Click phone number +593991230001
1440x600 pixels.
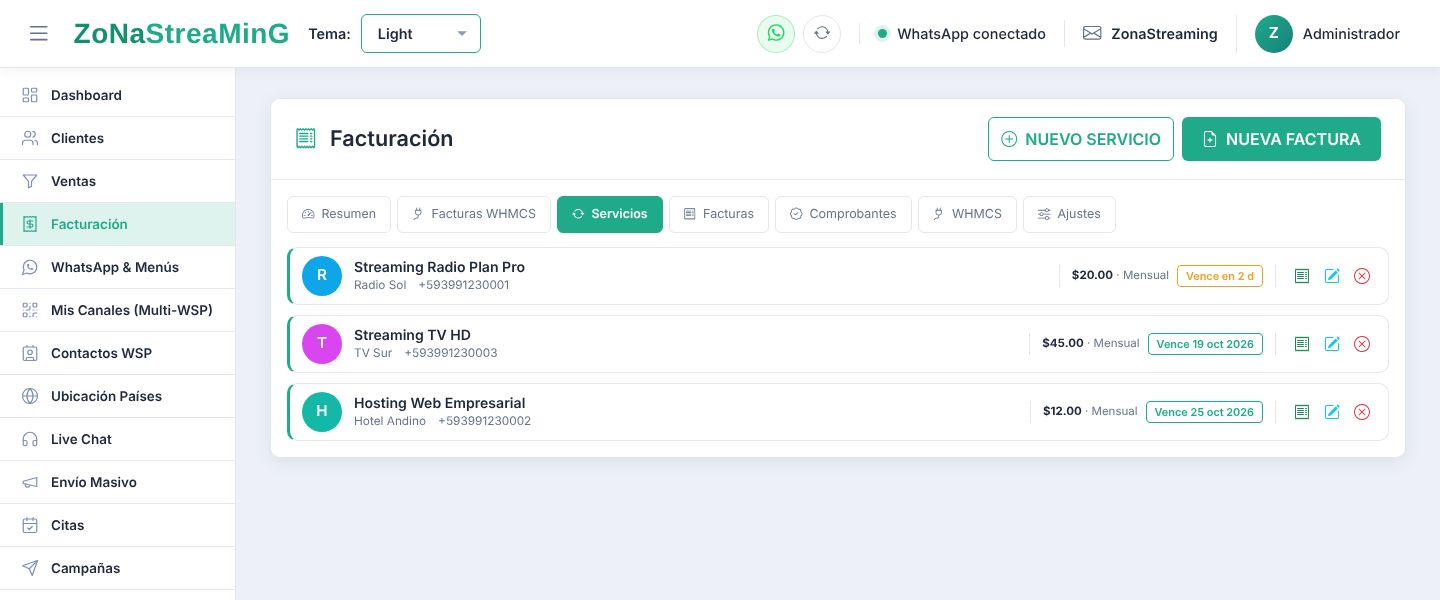464,285
